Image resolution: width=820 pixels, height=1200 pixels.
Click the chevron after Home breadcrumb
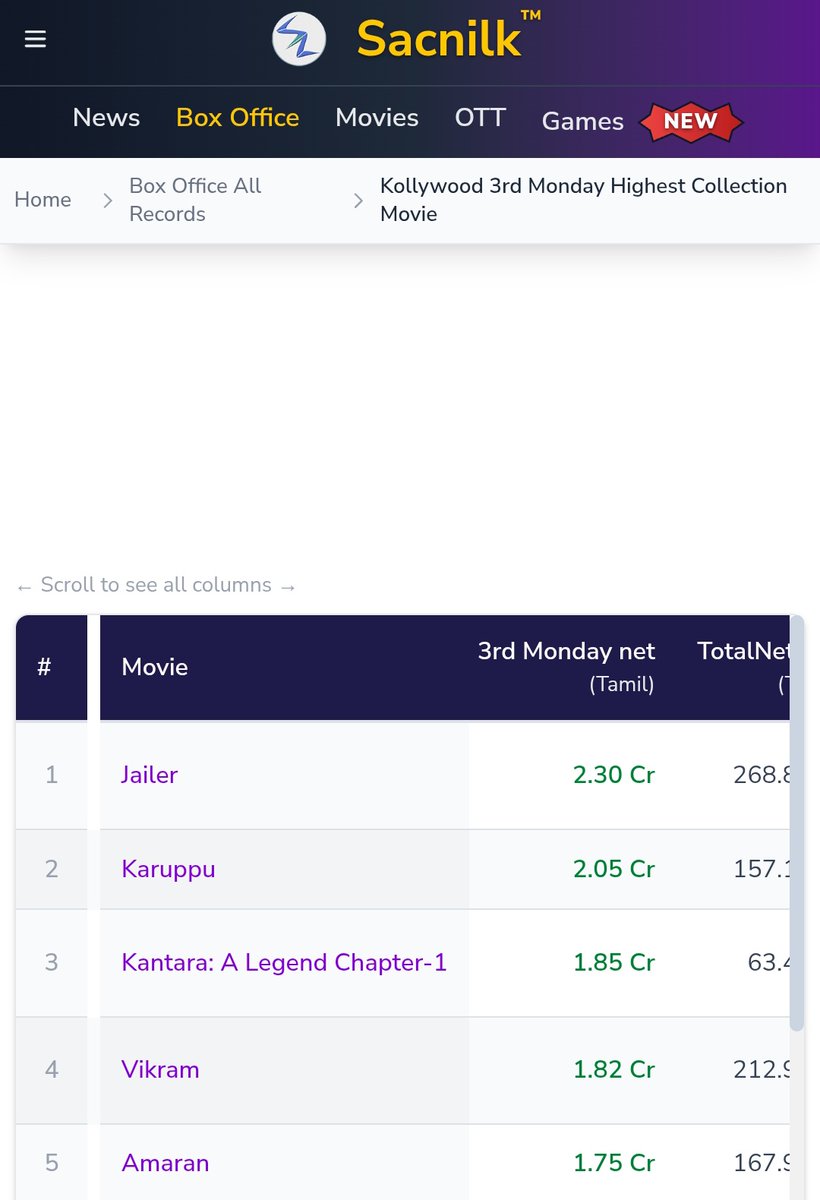[108, 201]
